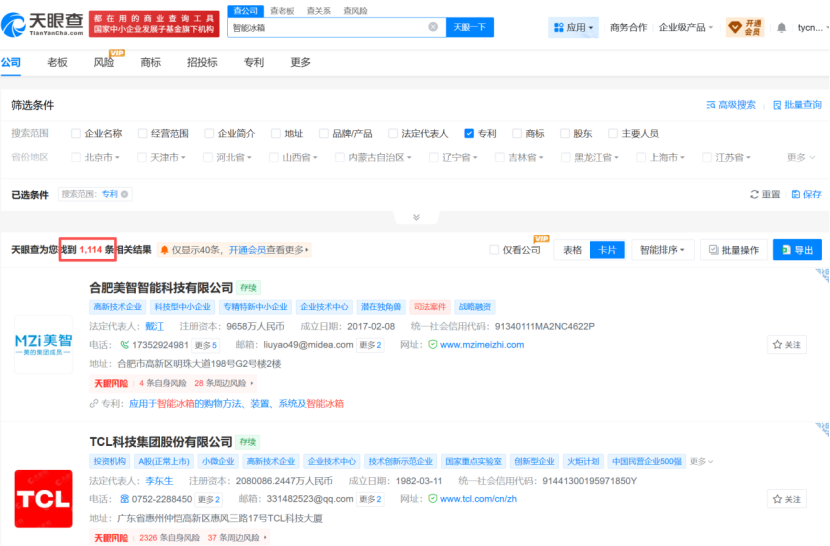Screen dimensions: 830x546
Task: Tick the 商标 search scope checkbox
Action: coord(517,133)
